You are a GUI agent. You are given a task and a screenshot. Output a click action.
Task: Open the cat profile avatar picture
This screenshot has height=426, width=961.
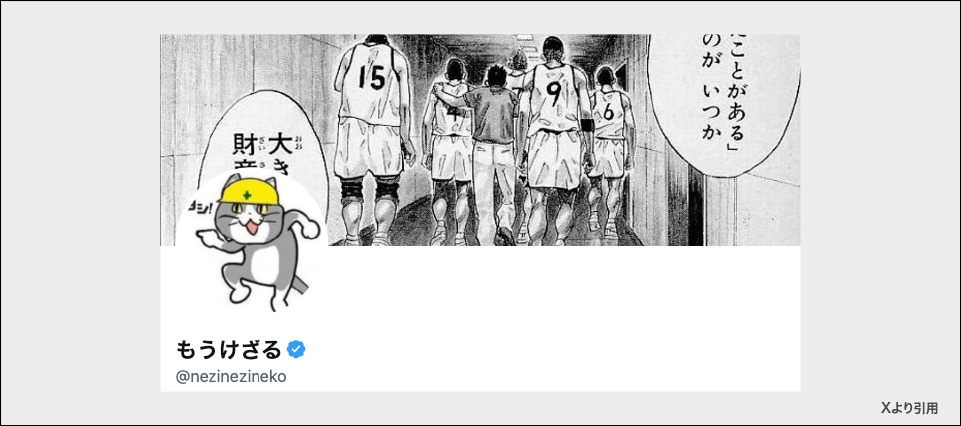[x=252, y=243]
